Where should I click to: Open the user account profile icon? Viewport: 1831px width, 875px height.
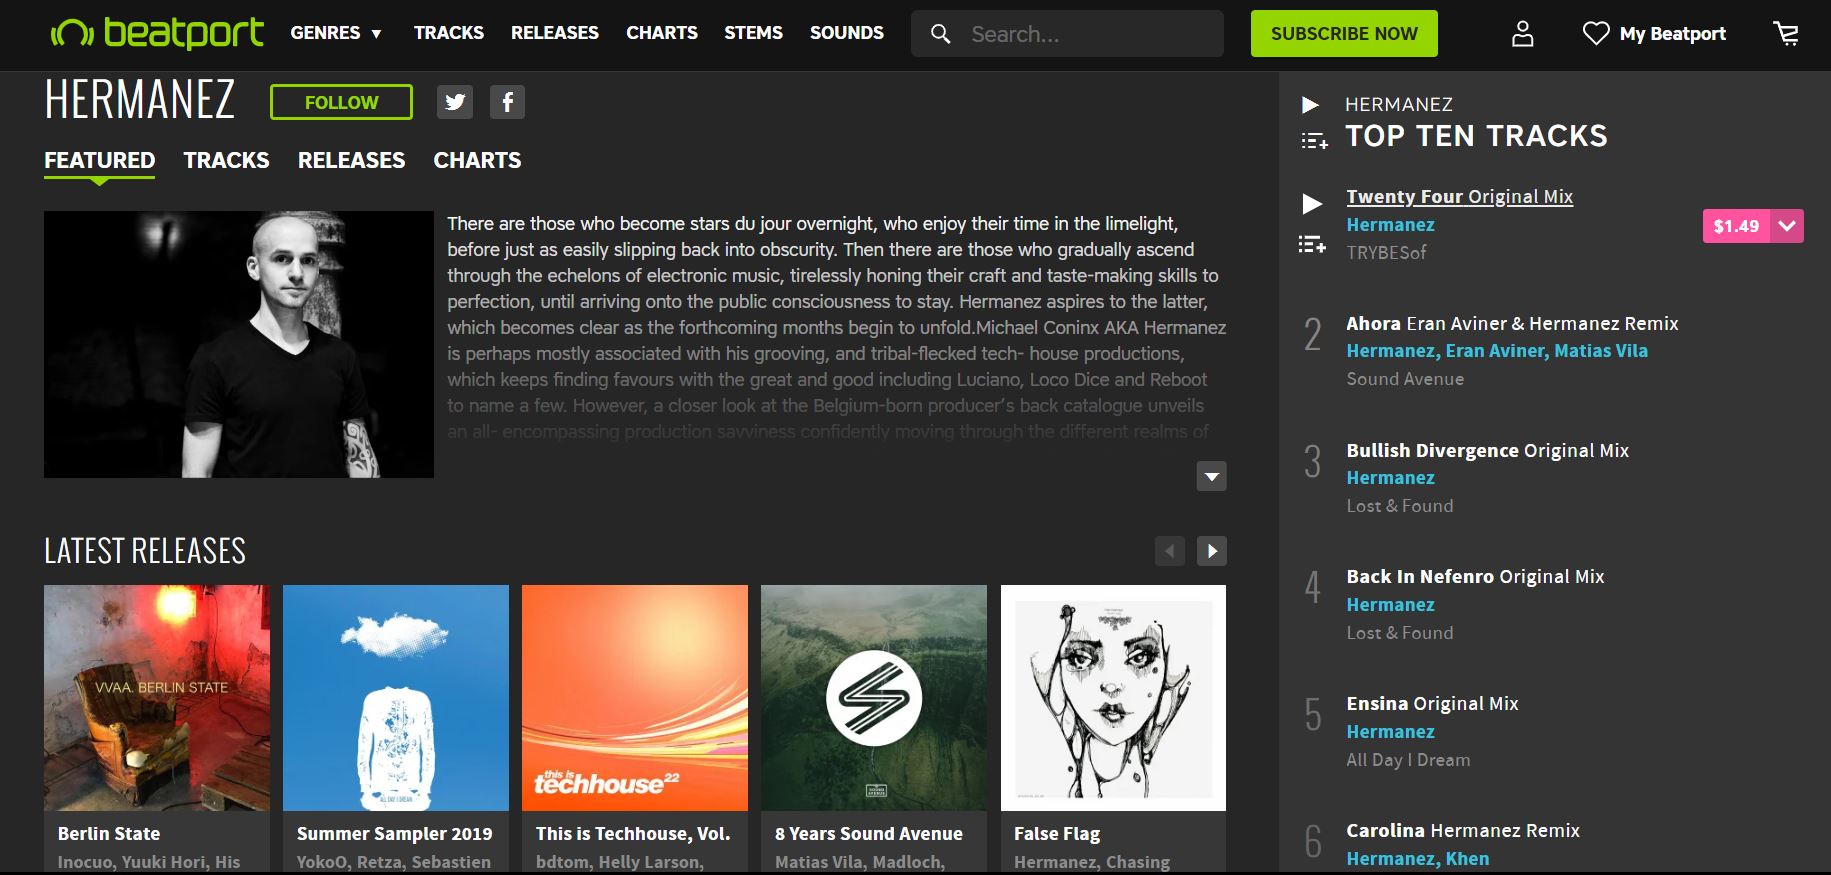[x=1522, y=34]
